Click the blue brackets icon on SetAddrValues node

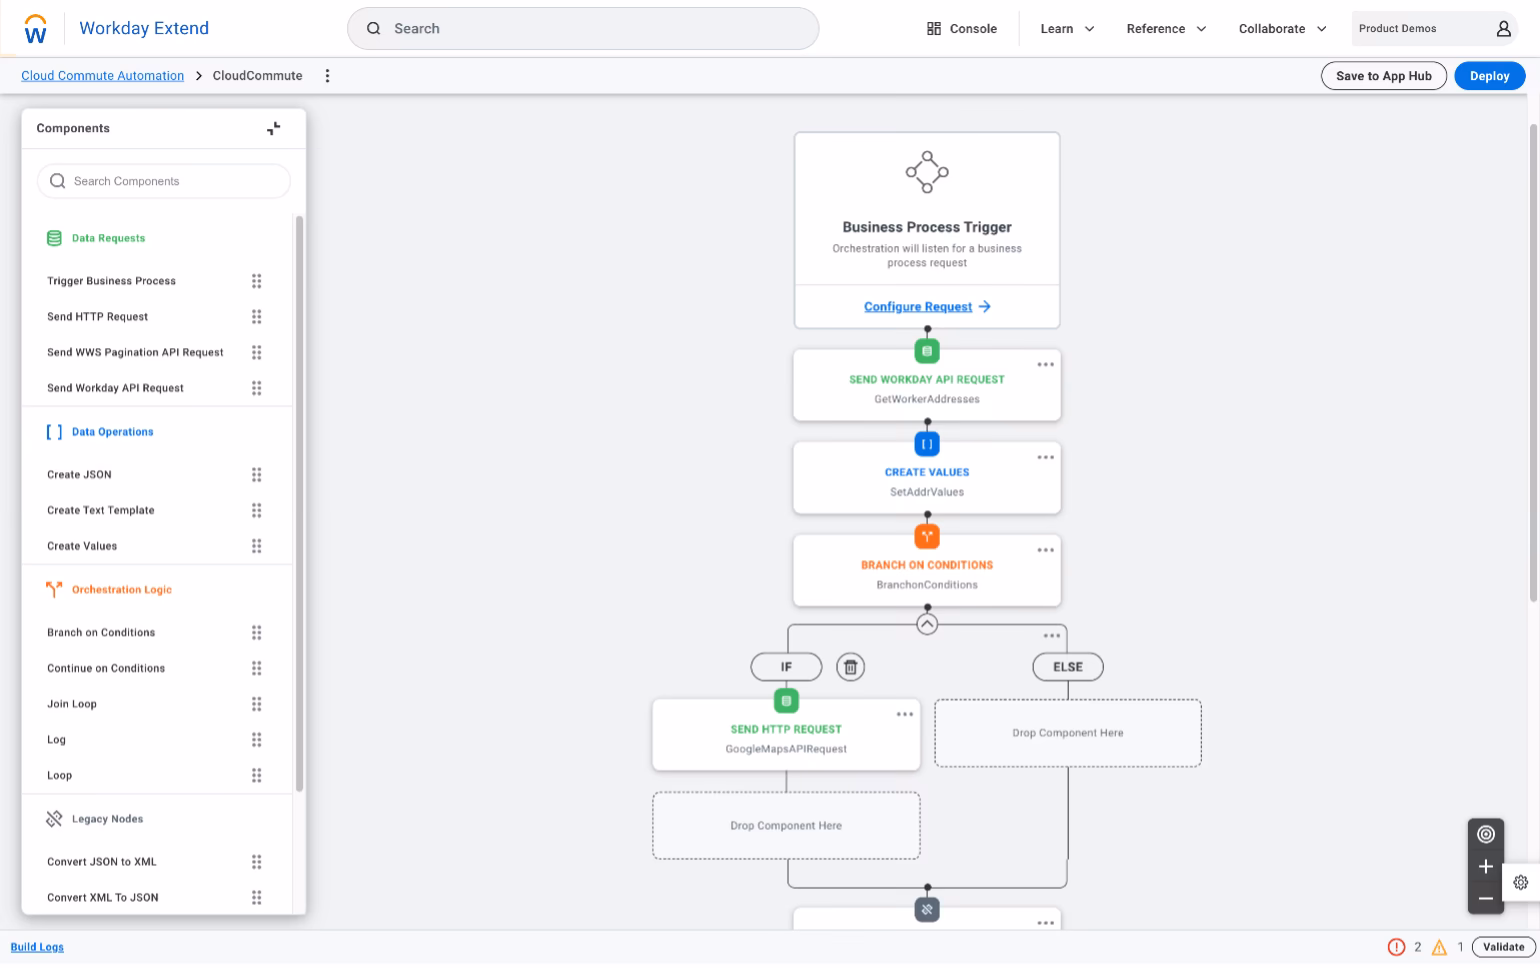927,443
